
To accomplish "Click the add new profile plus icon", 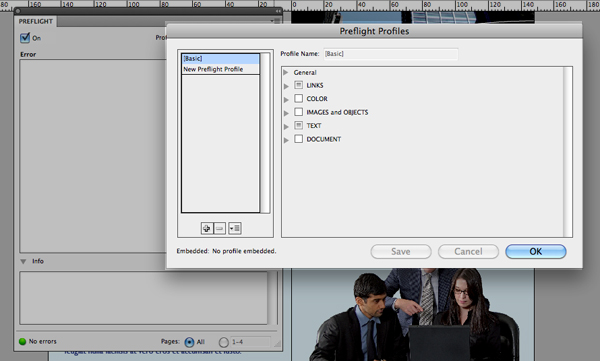I will tap(207, 229).
